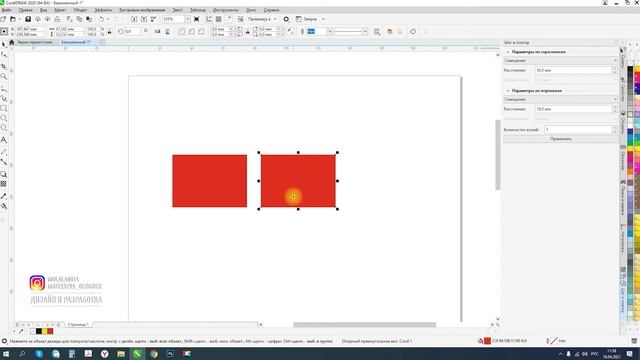Screen dimensions: 640x360
Task: Click the Apply (Применить) button
Action: point(561,139)
